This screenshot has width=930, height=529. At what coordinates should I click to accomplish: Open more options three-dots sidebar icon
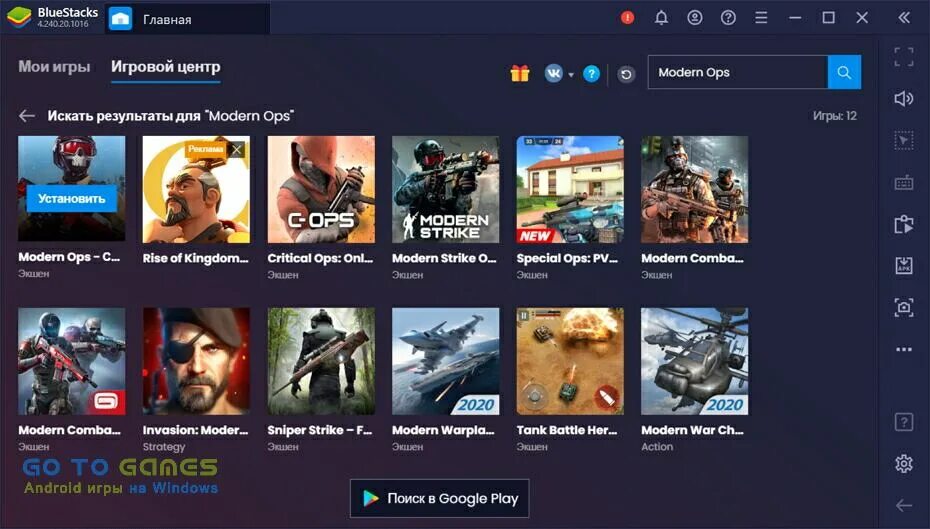[x=904, y=349]
